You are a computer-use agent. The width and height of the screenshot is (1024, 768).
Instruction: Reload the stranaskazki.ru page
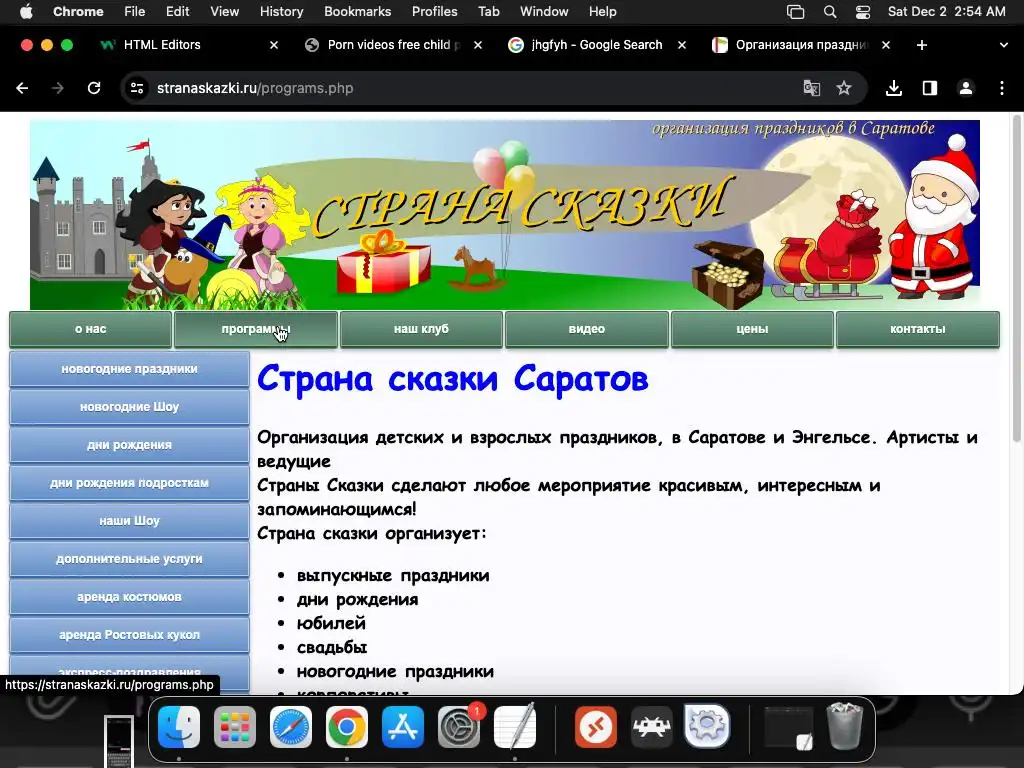[94, 88]
